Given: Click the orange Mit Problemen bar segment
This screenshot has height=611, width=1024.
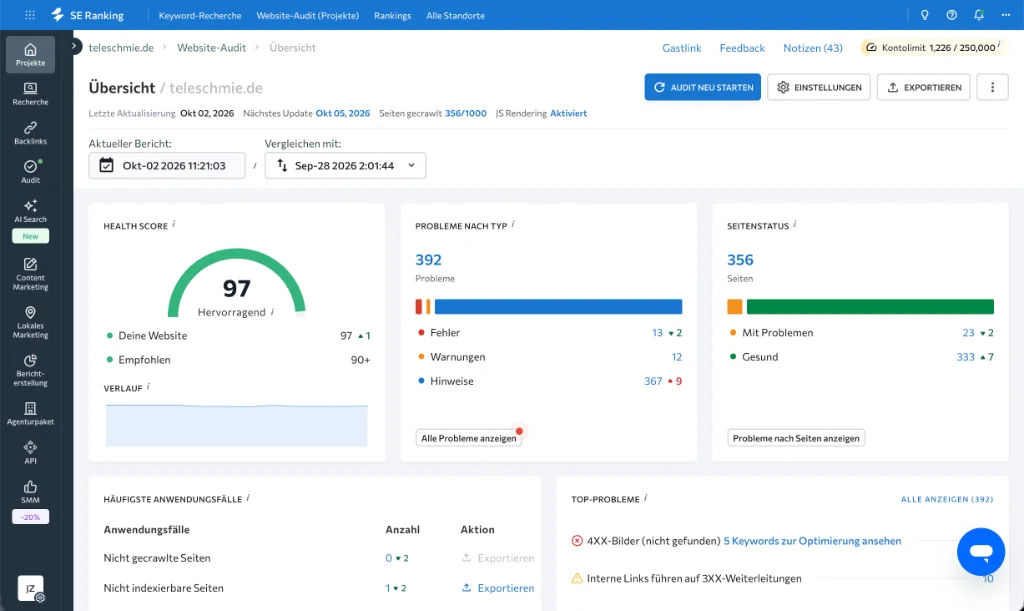Looking at the screenshot, I should (x=735, y=306).
